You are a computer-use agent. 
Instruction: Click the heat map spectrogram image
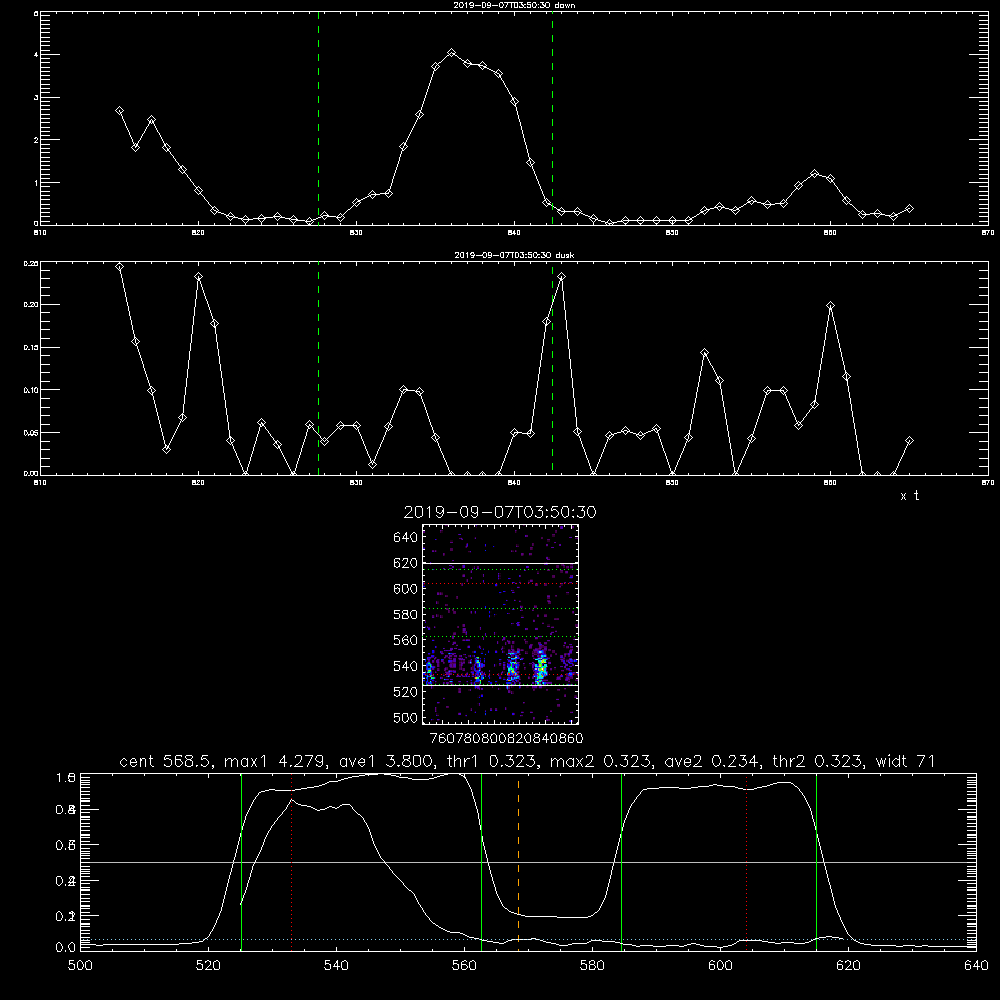click(x=500, y=624)
